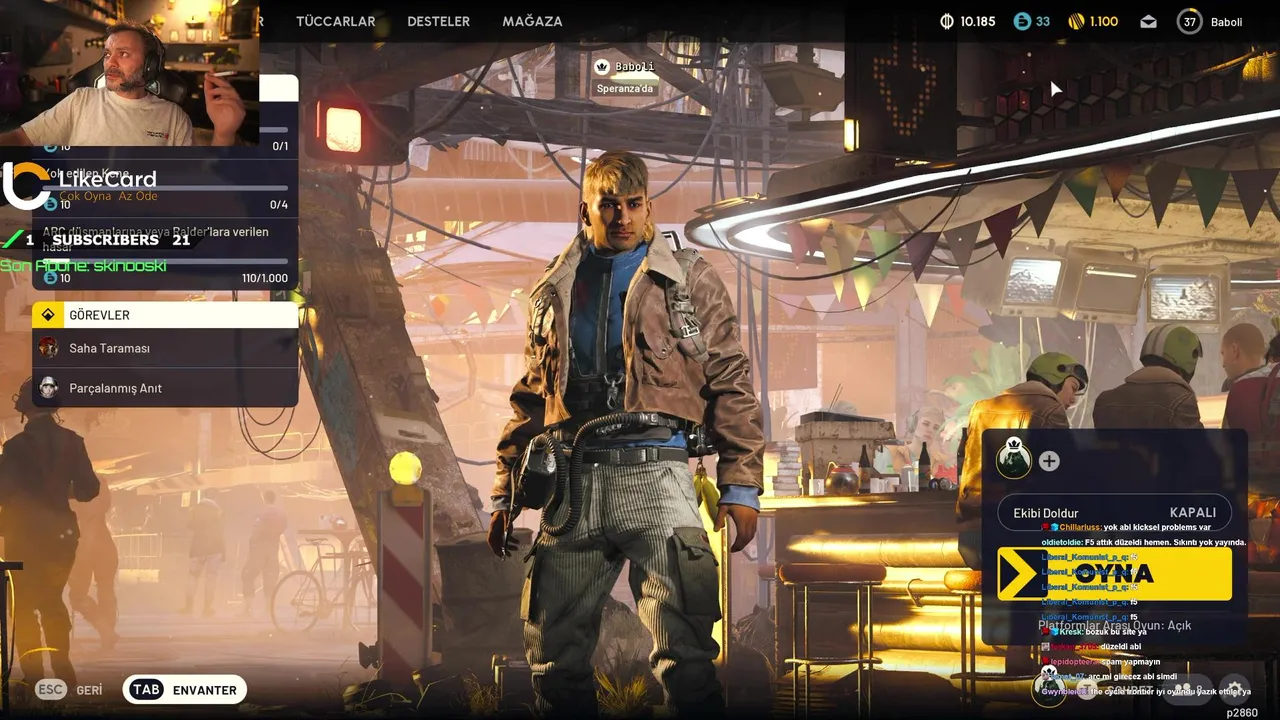Add a squad member with plus icon
Image resolution: width=1280 pixels, height=720 pixels.
[x=1049, y=461]
